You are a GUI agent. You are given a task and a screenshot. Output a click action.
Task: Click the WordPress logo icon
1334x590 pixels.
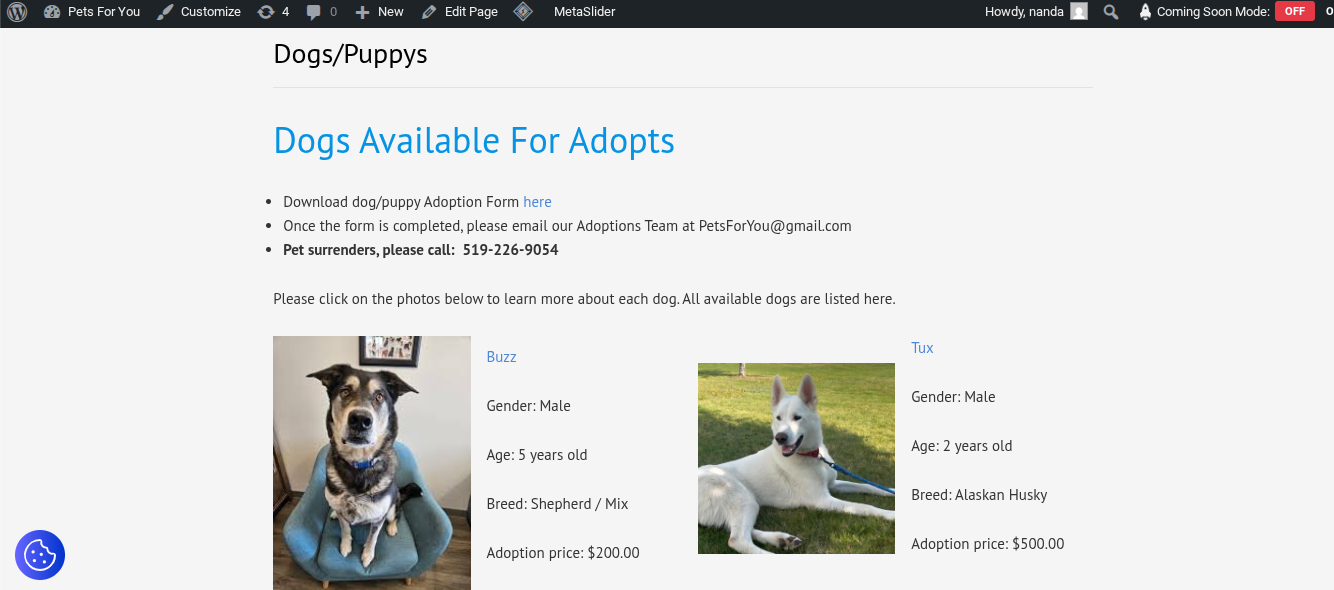point(17,12)
